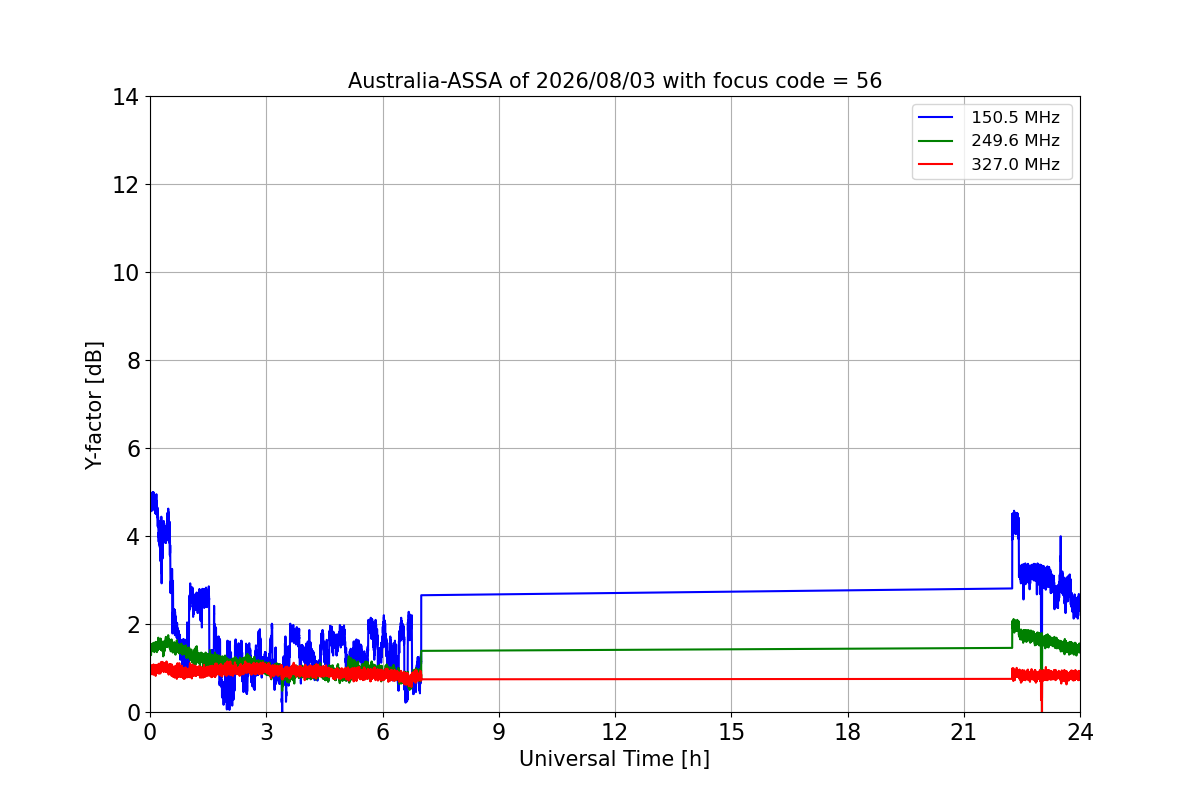This screenshot has height=800, width=1200.
Task: Click the red line sample in legend
Action: tap(937, 165)
